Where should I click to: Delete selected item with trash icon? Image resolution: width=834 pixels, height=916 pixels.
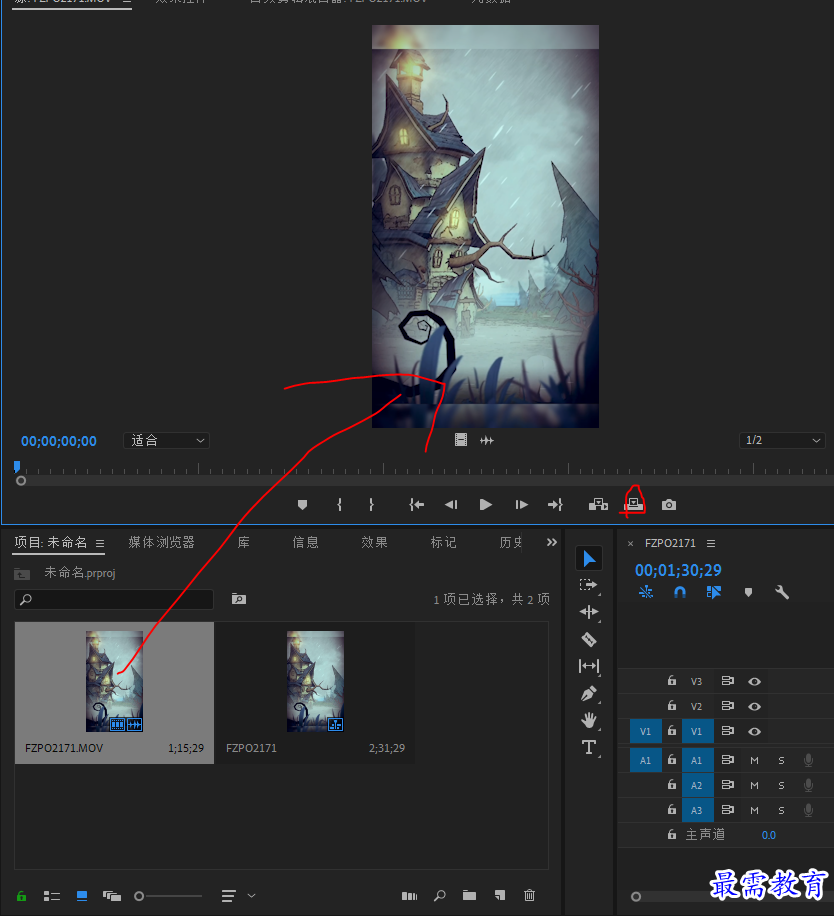point(529,895)
